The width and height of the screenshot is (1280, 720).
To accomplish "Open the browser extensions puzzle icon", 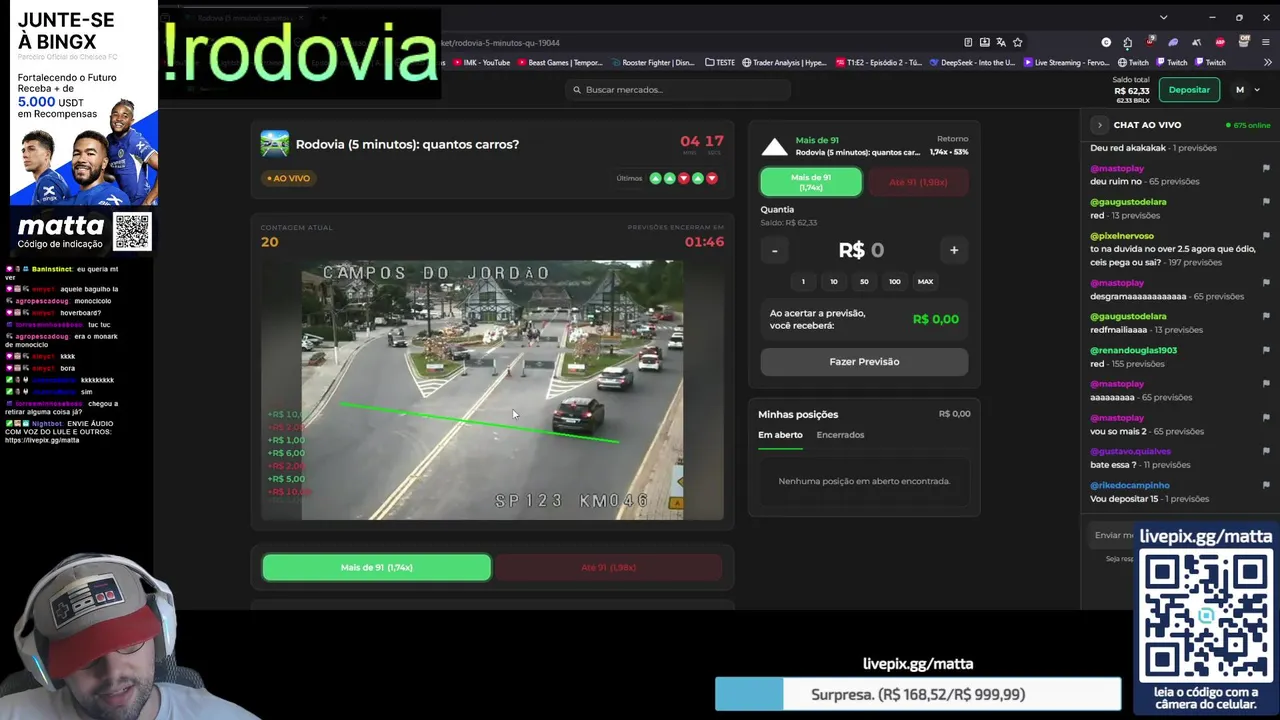I will point(1128,42).
